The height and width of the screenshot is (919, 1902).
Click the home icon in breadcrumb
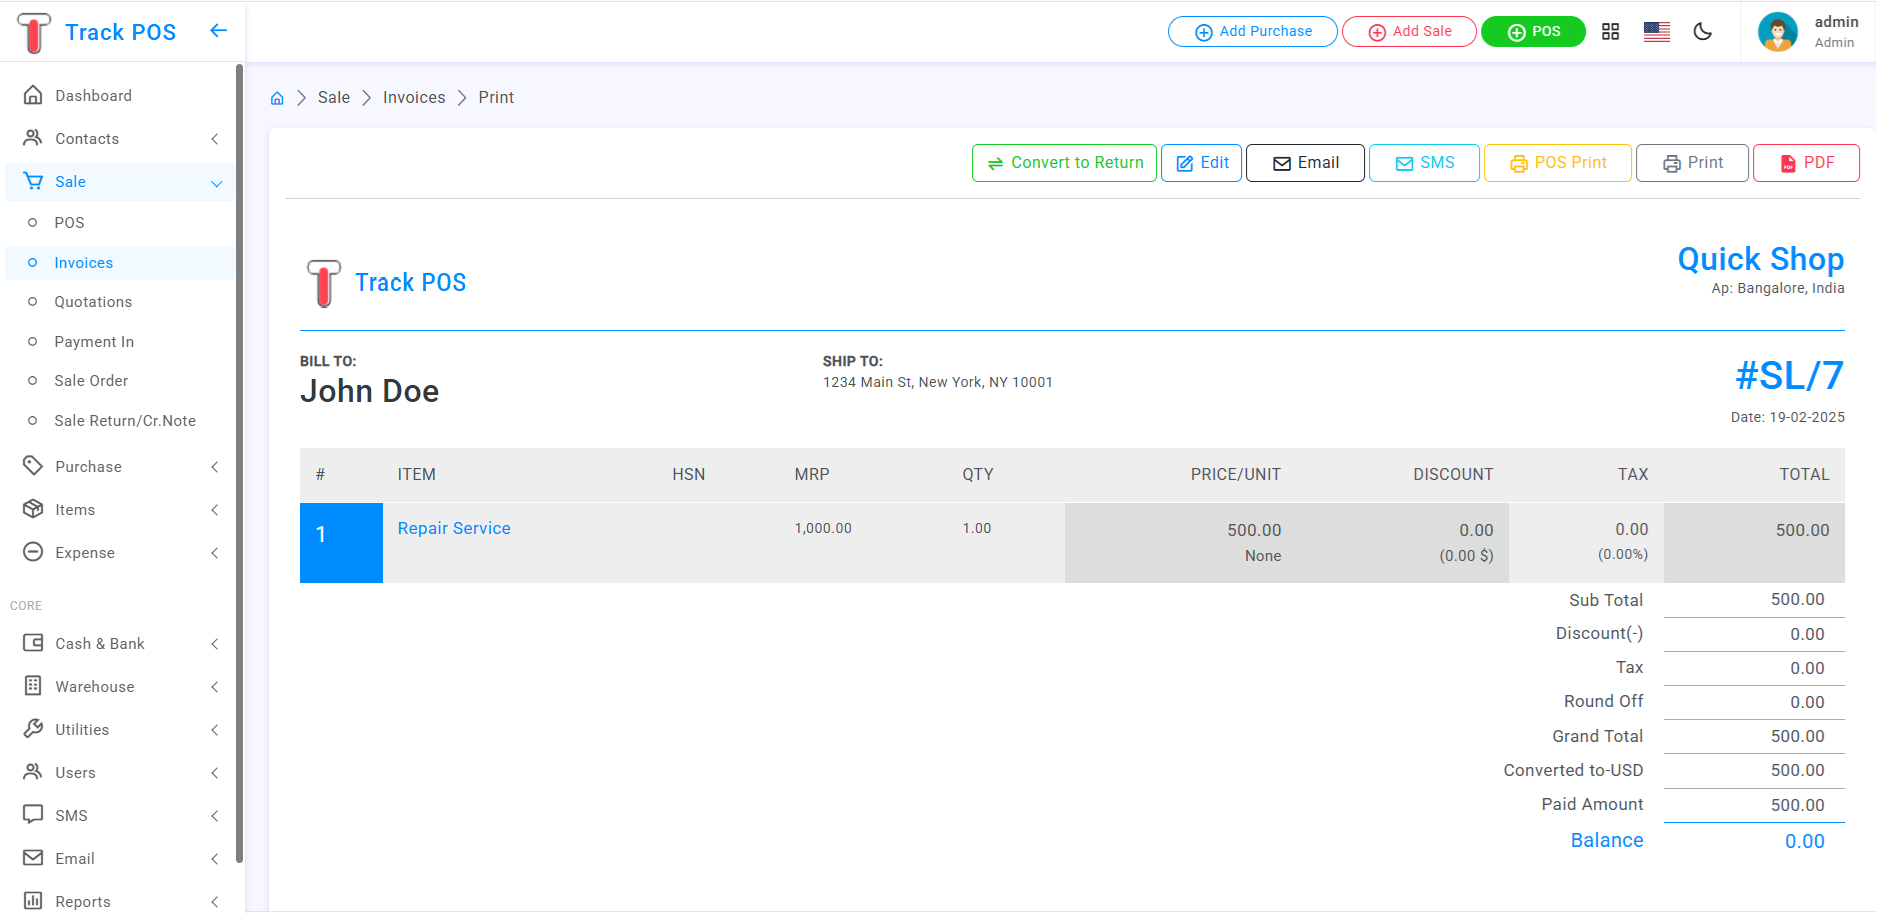coord(277,98)
